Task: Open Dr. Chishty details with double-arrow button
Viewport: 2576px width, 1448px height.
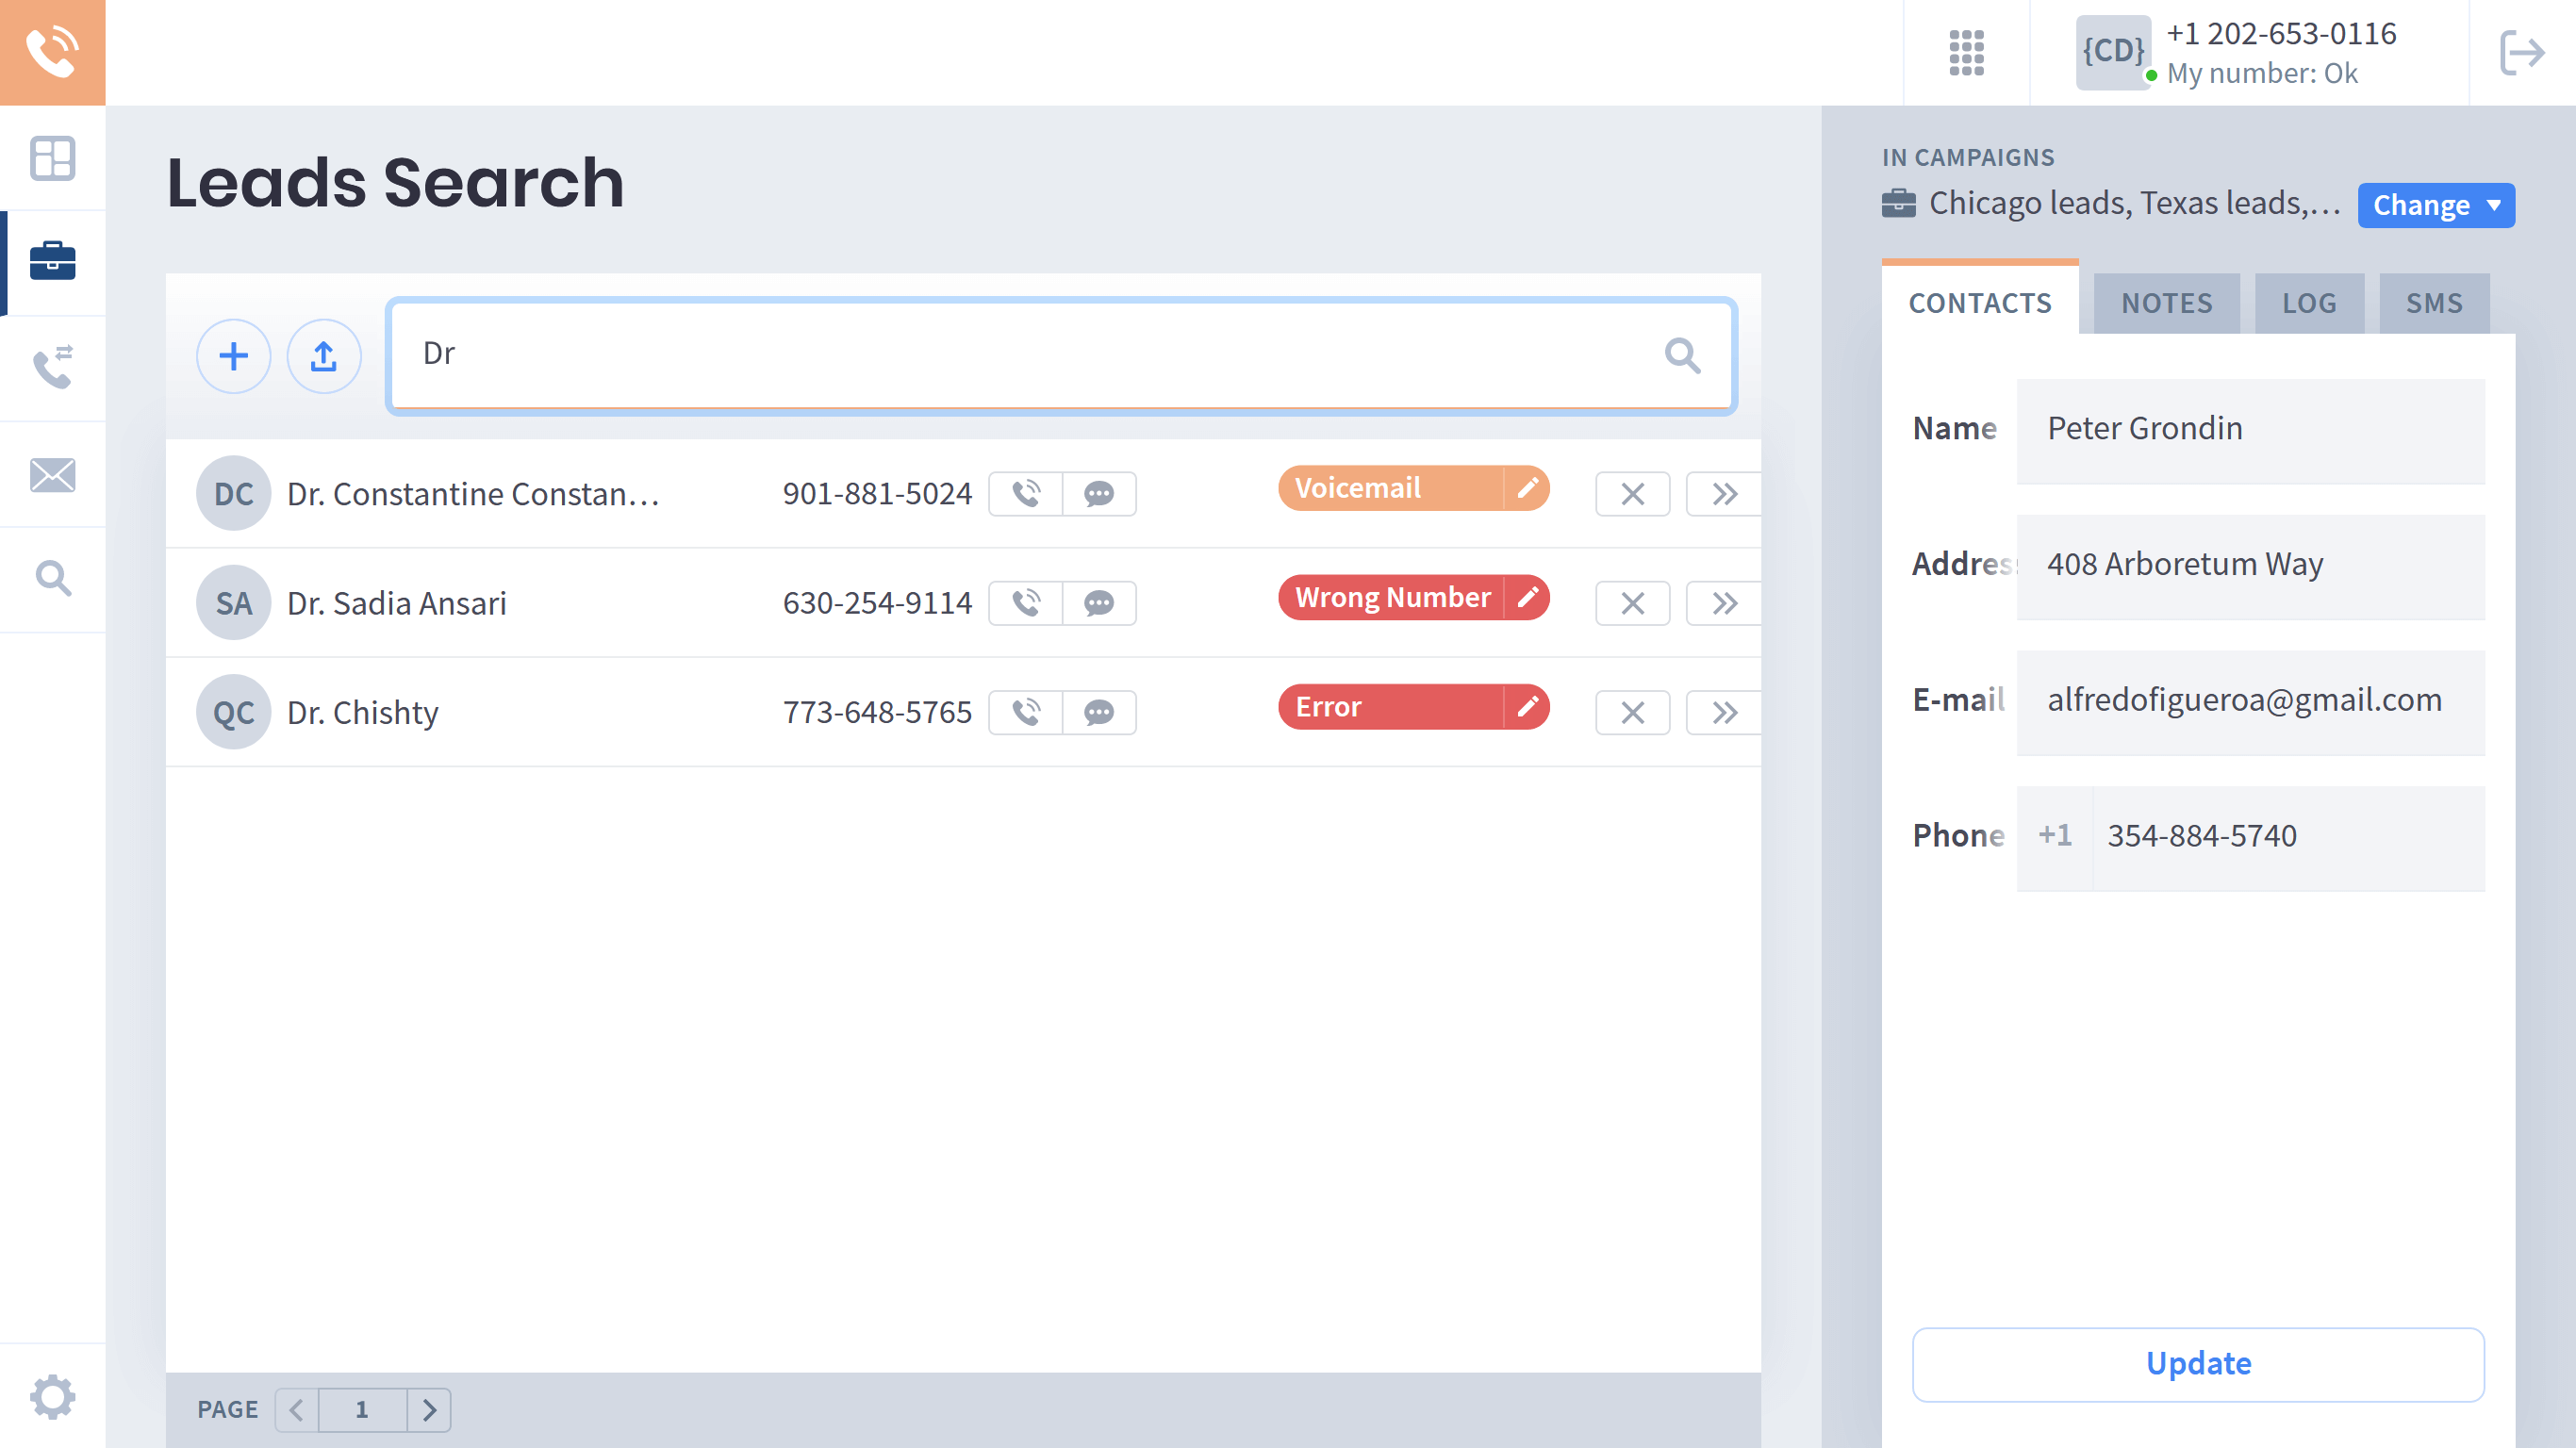Action: [x=1724, y=713]
